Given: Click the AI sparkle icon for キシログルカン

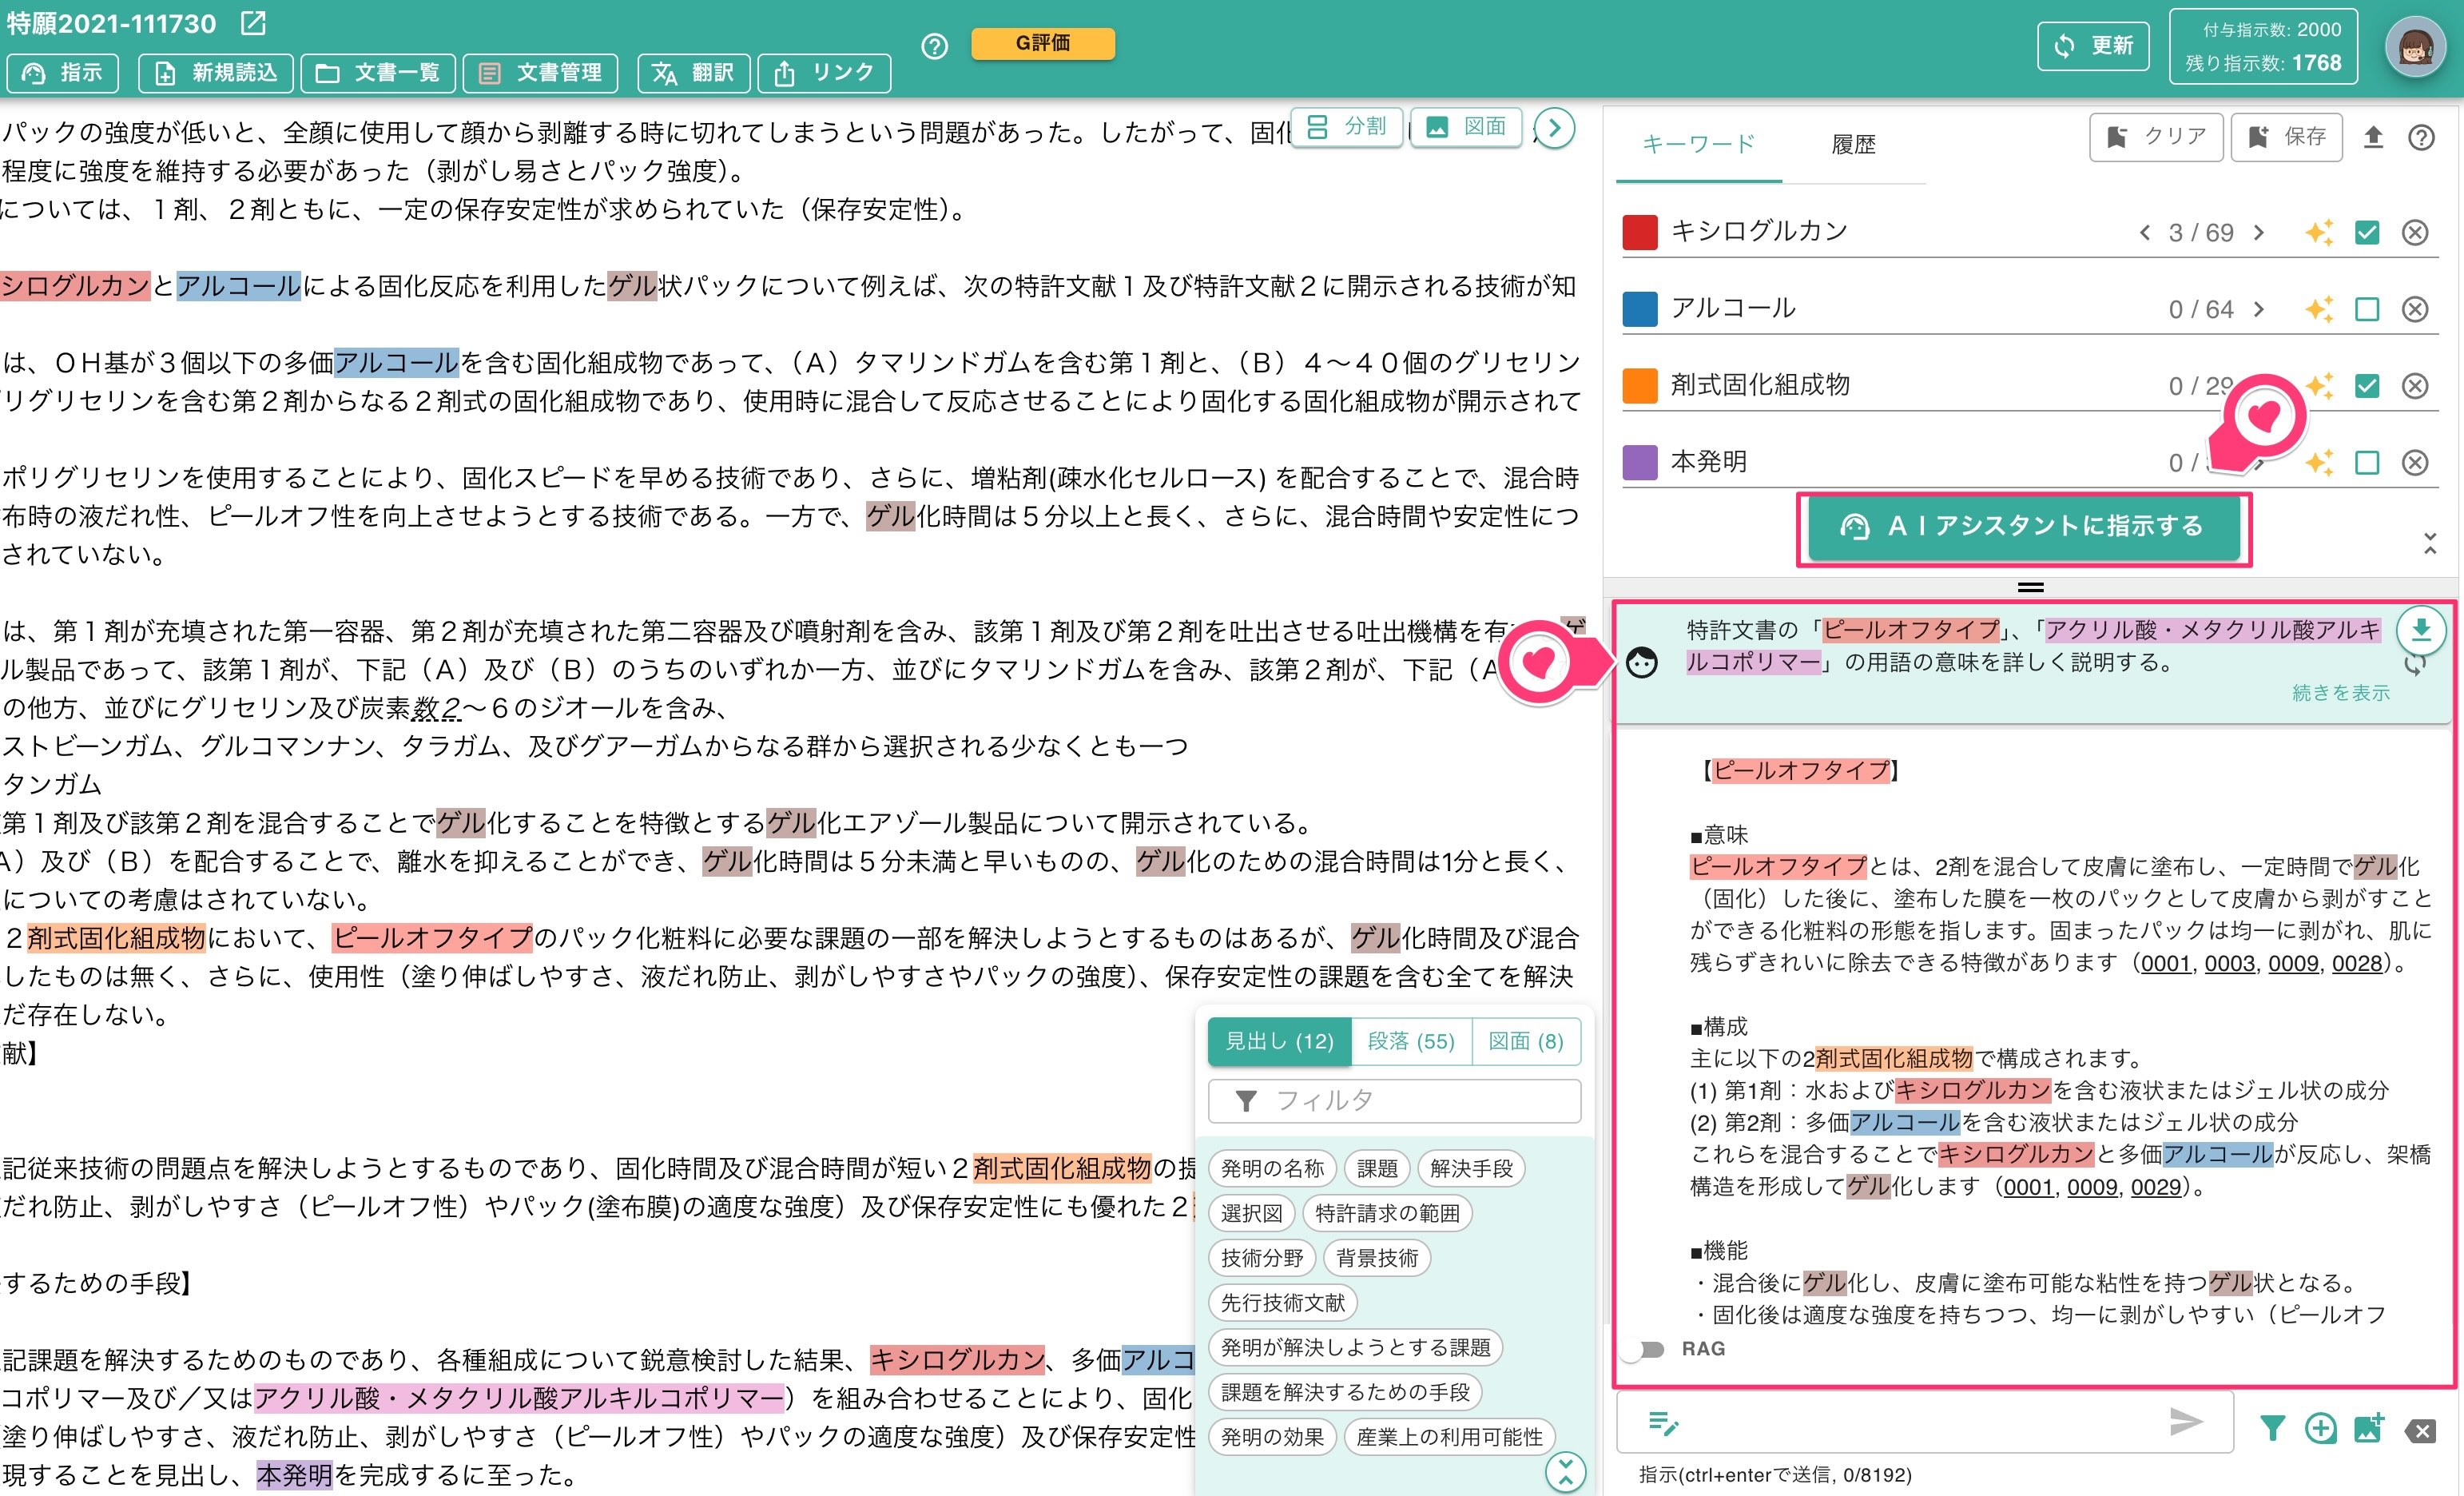Looking at the screenshot, I should tap(2319, 232).
